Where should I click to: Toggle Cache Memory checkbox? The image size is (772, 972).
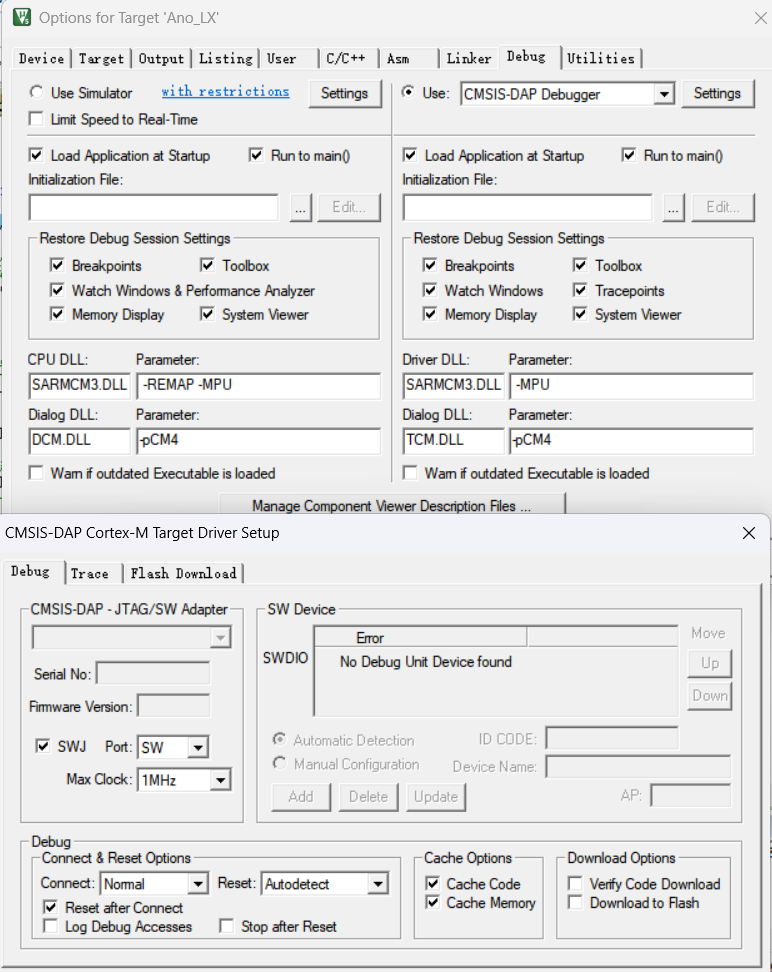point(433,903)
